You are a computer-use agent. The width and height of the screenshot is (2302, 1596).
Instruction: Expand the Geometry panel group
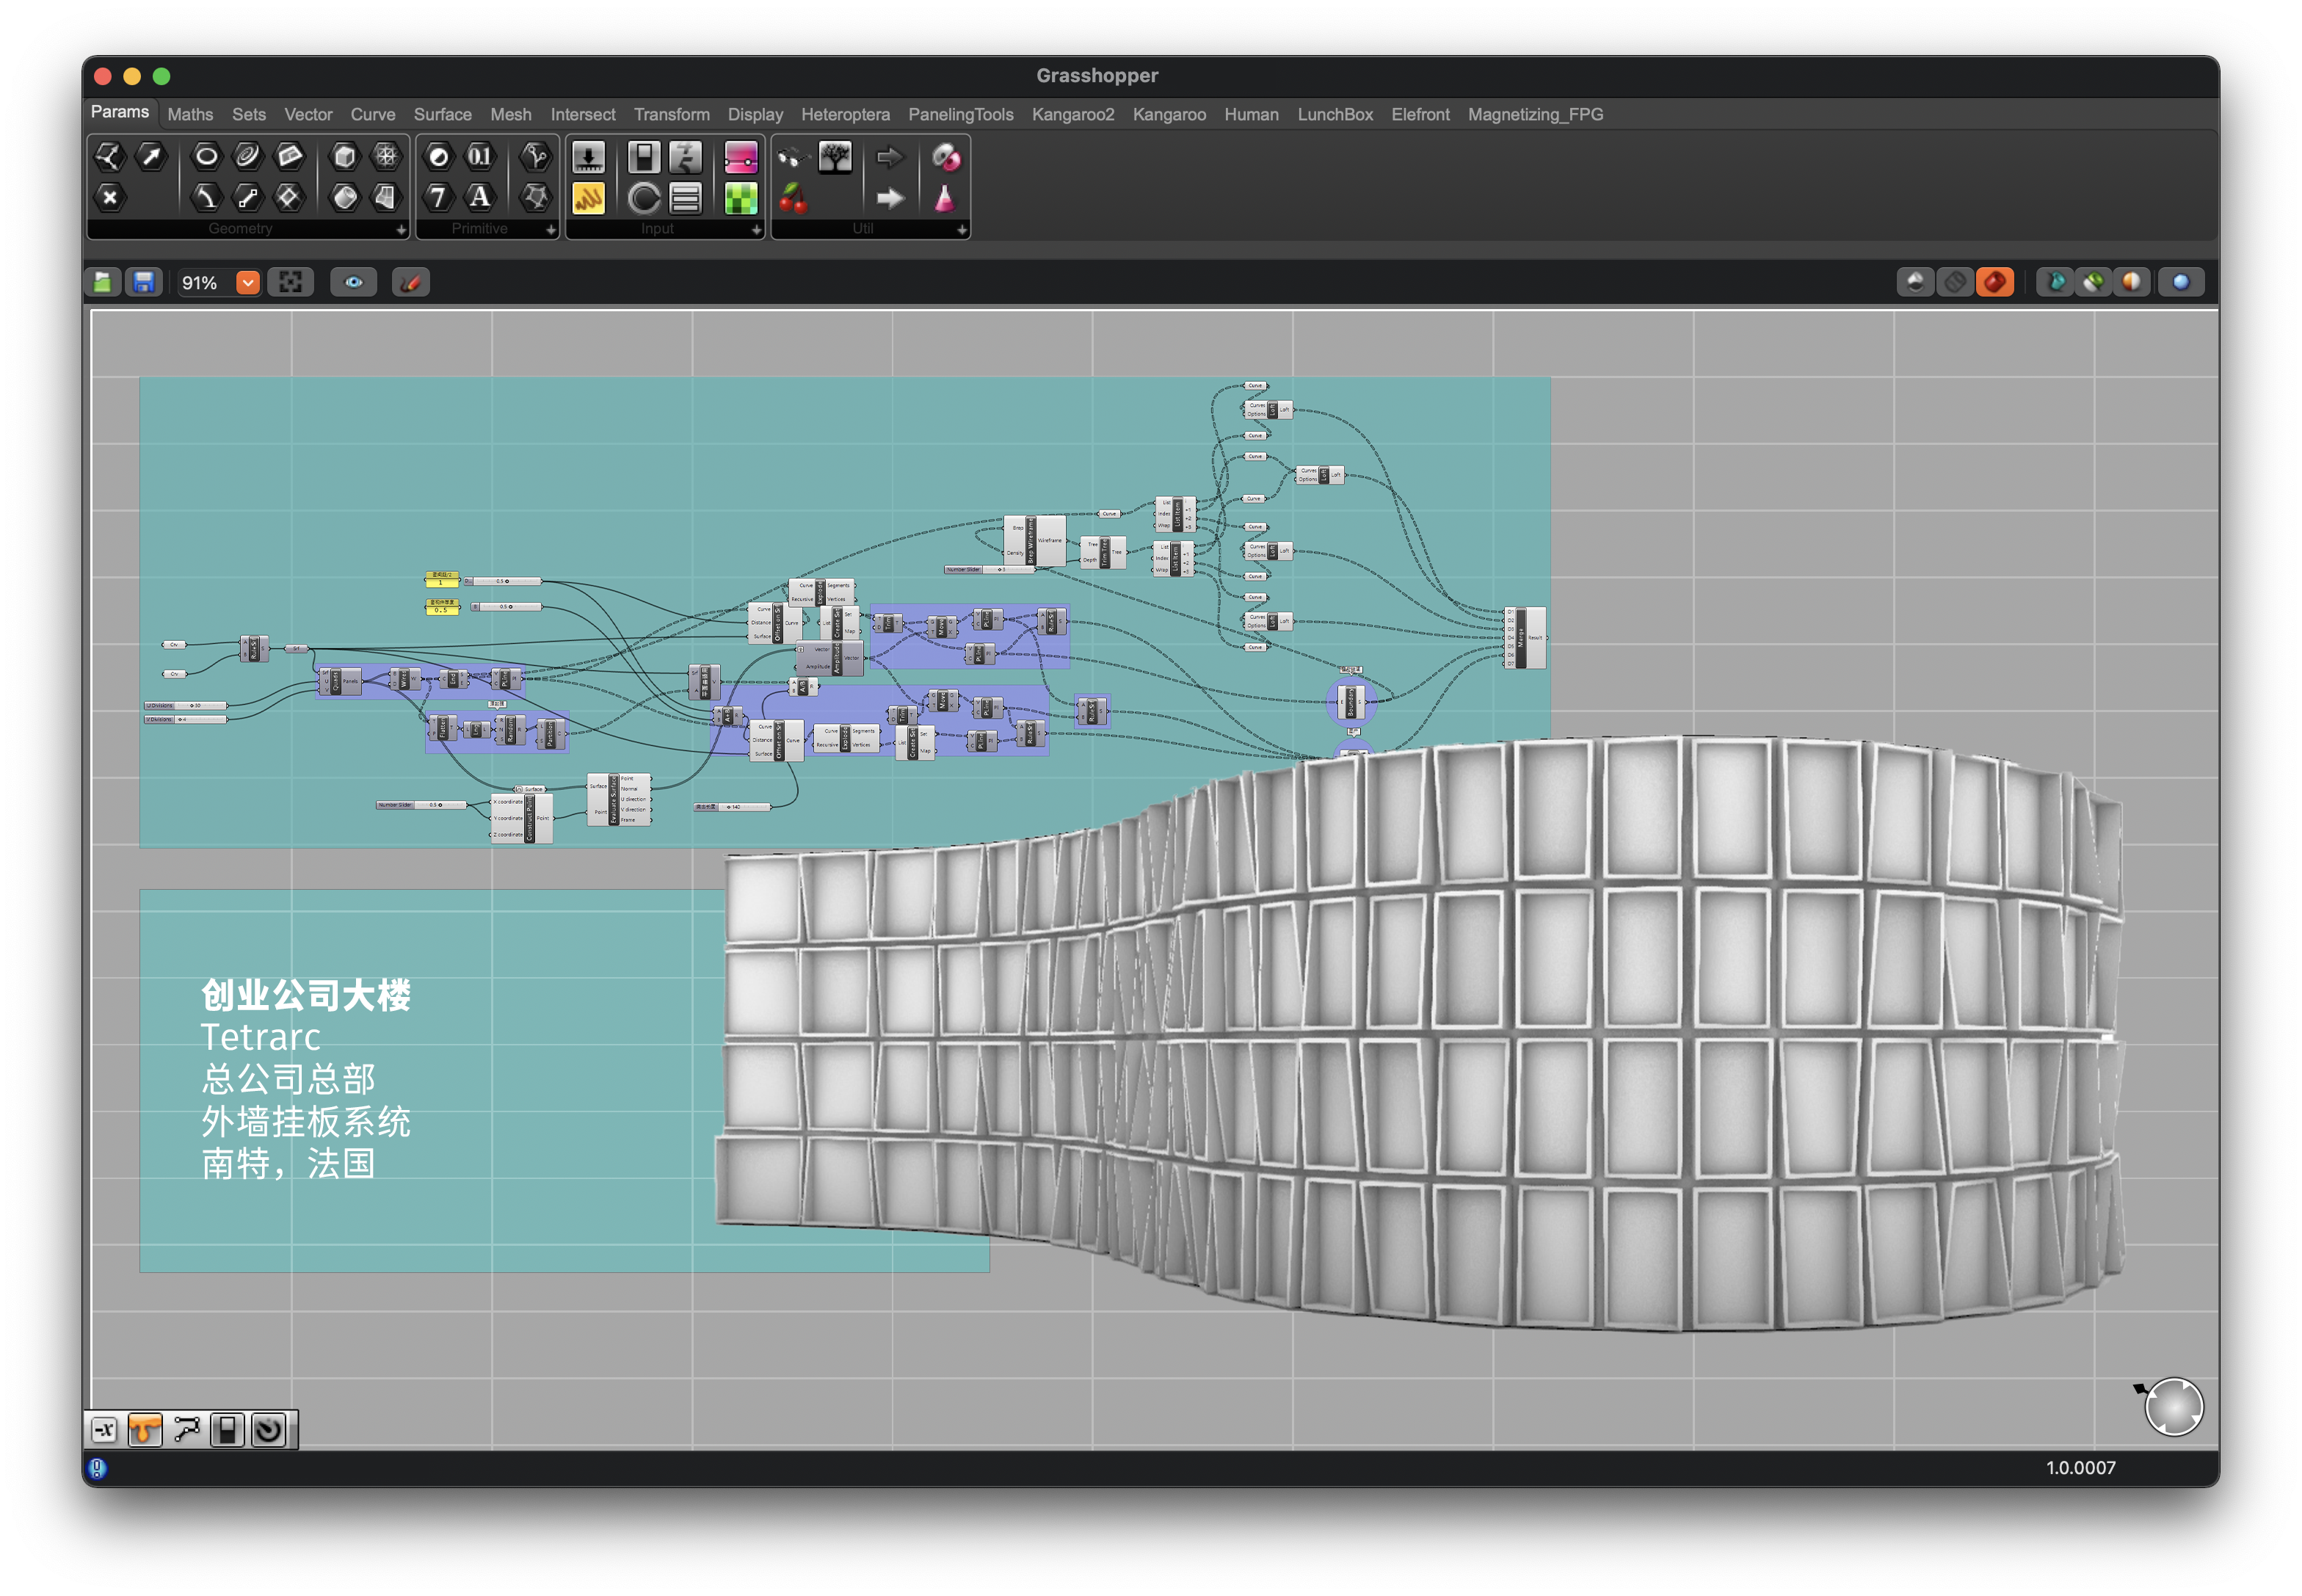[x=401, y=229]
